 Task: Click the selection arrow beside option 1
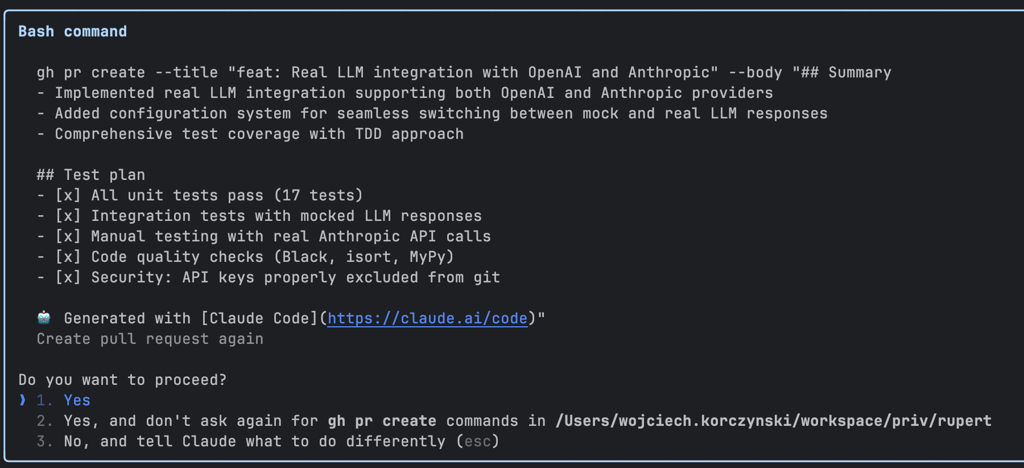(22, 401)
